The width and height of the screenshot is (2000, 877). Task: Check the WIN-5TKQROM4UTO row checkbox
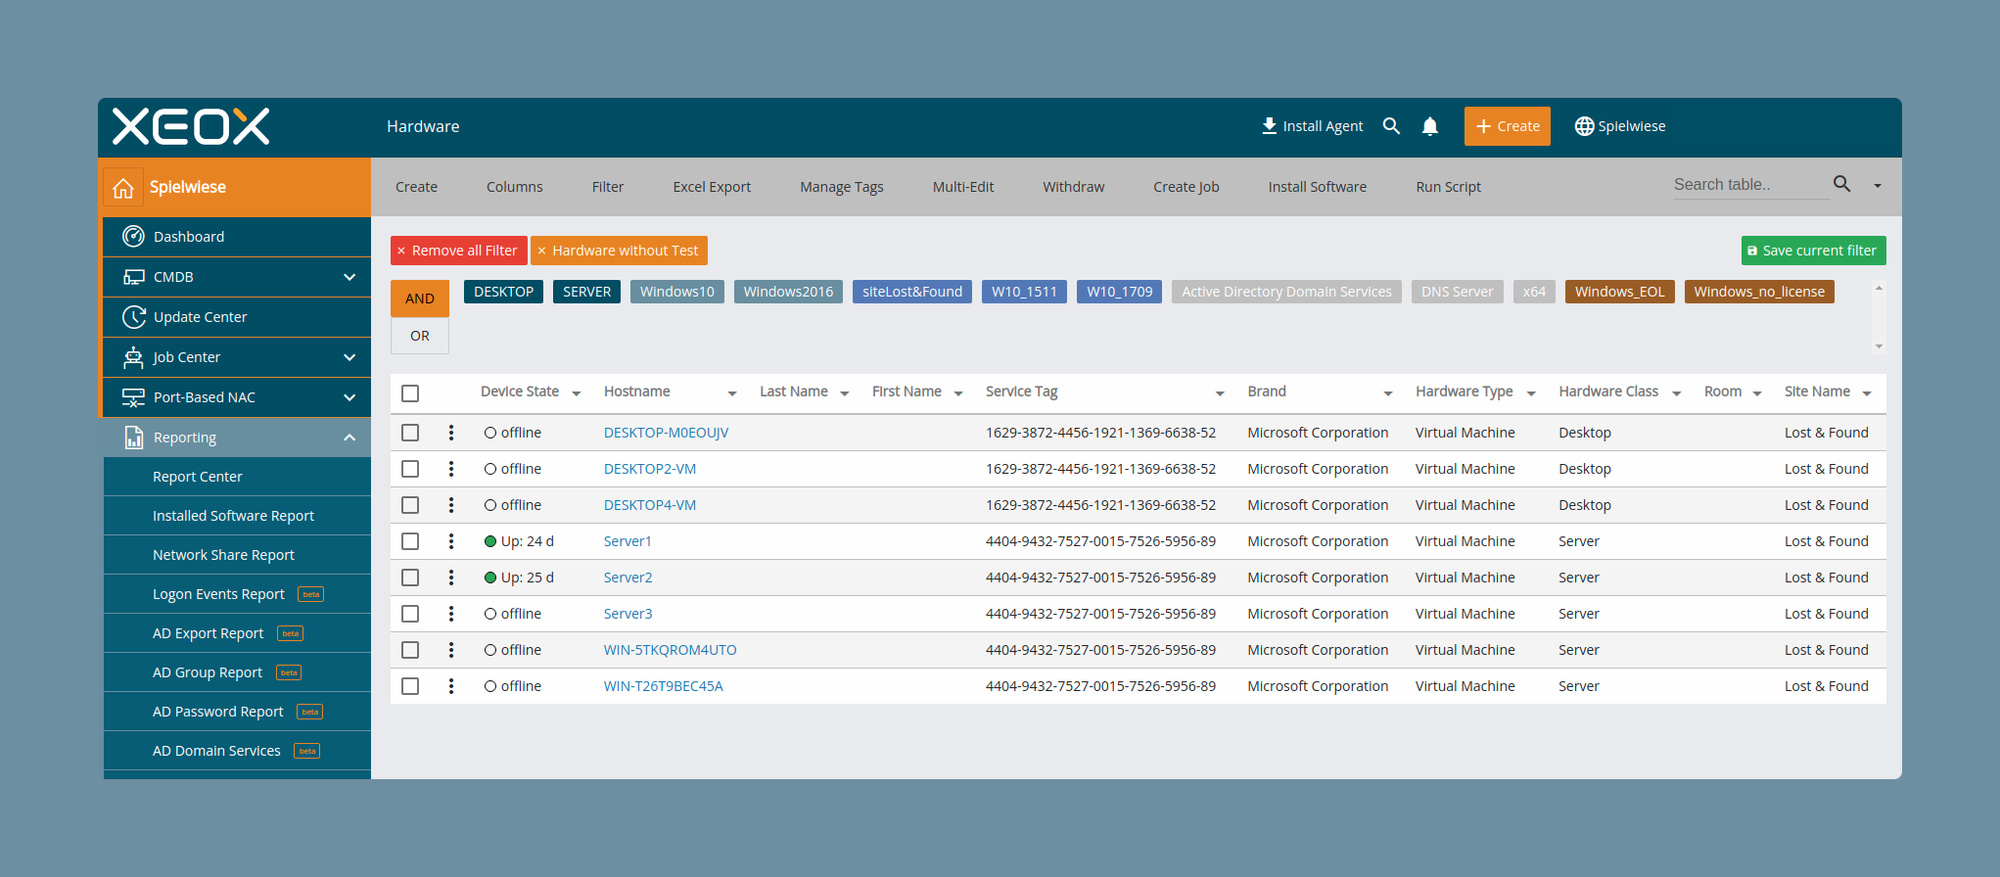tap(410, 650)
